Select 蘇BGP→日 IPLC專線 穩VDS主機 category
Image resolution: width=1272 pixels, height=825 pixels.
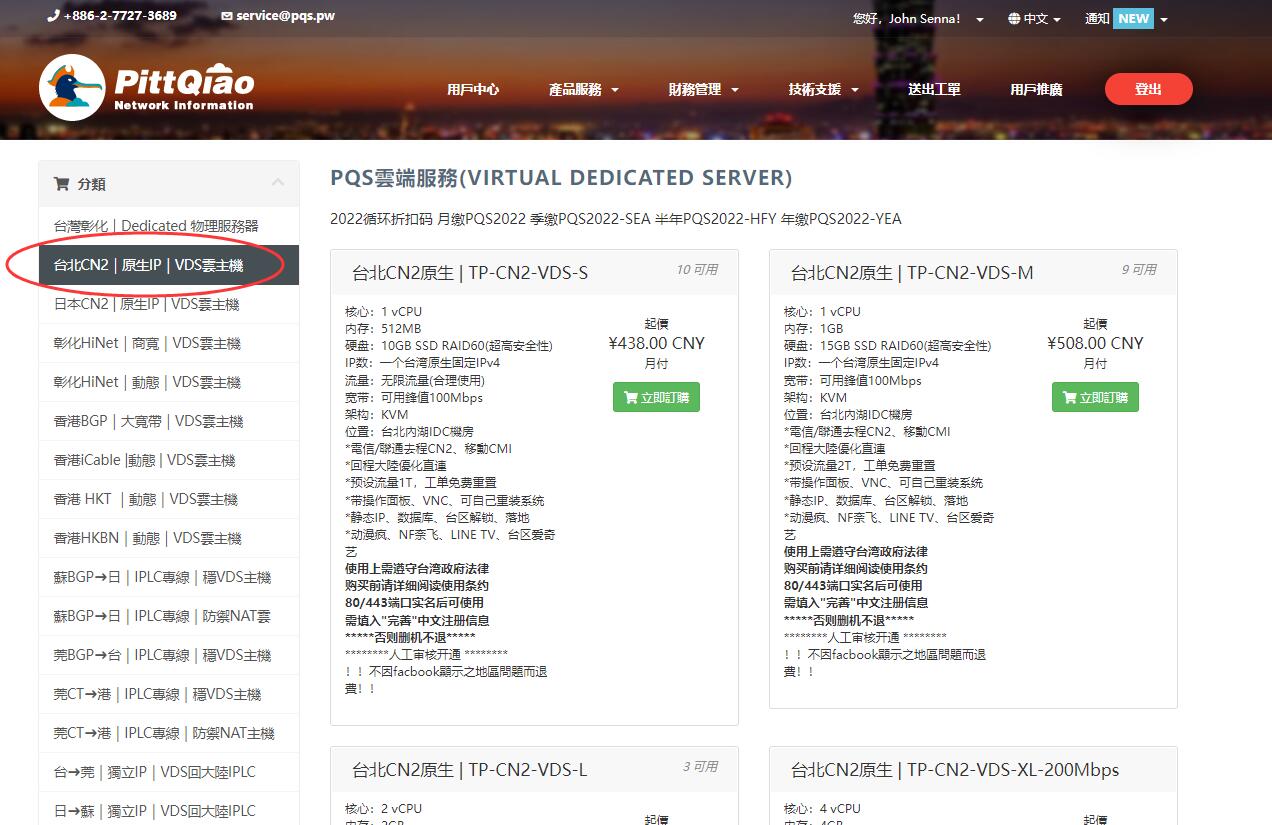coord(169,577)
